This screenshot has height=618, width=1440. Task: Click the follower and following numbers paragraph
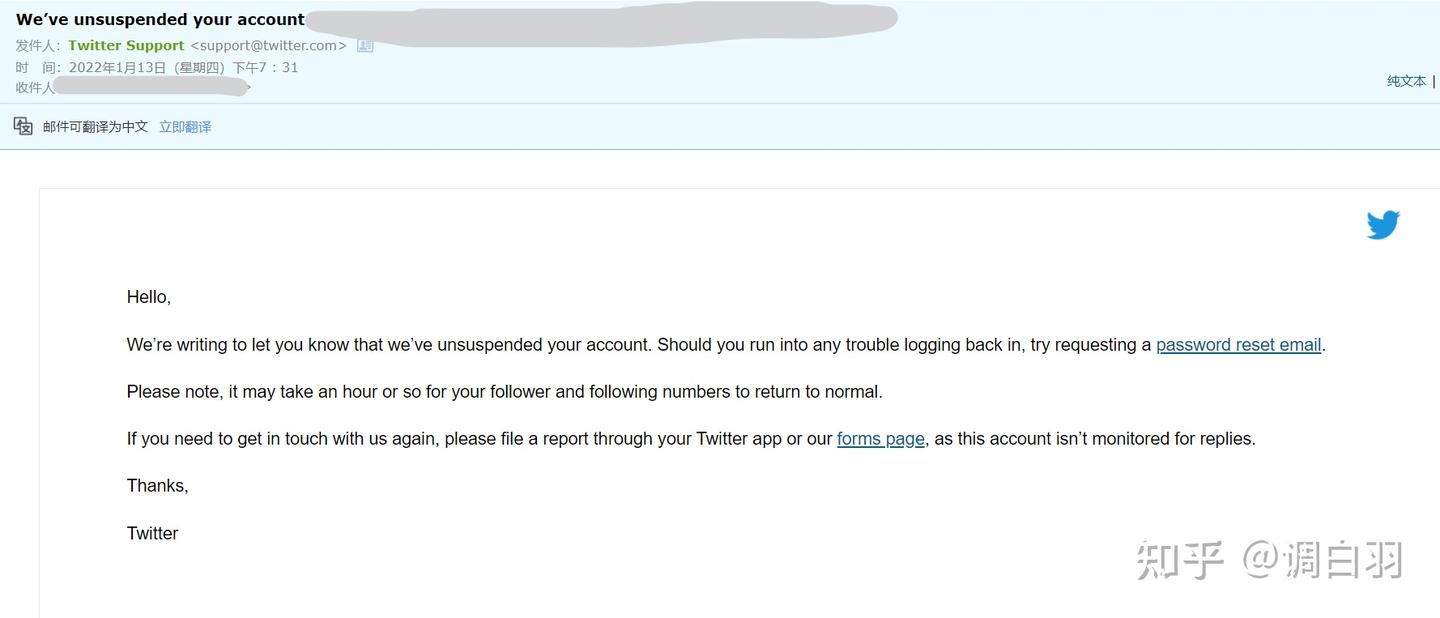point(504,392)
